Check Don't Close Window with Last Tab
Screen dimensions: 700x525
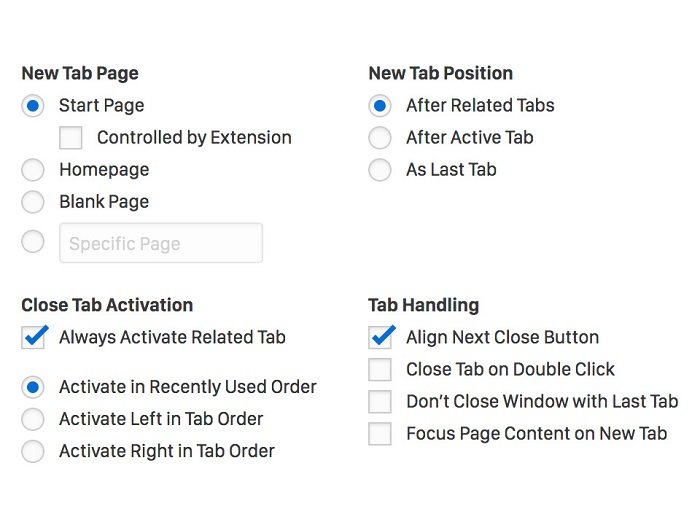tap(380, 402)
